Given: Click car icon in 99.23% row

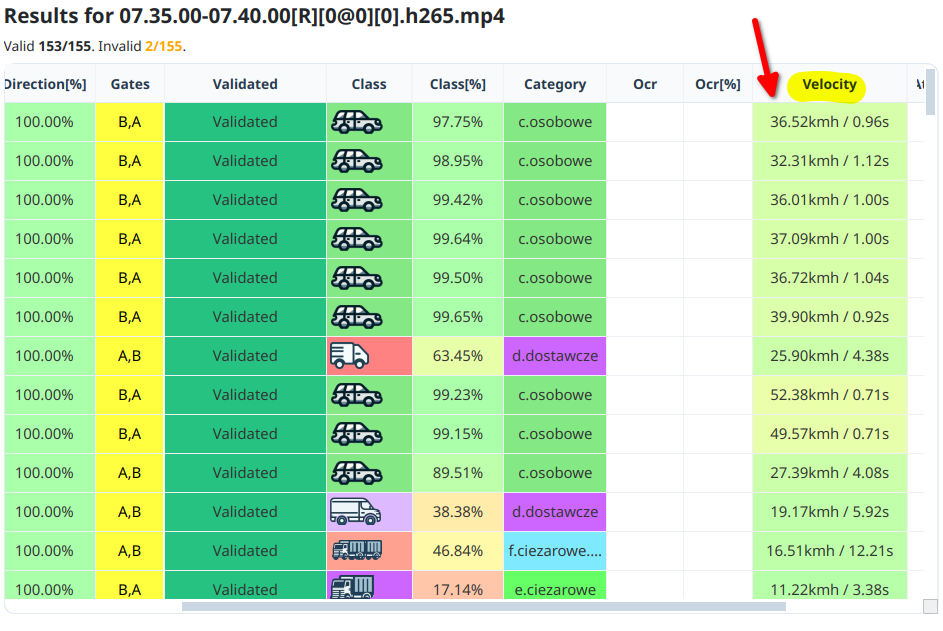Looking at the screenshot, I should click(x=357, y=395).
